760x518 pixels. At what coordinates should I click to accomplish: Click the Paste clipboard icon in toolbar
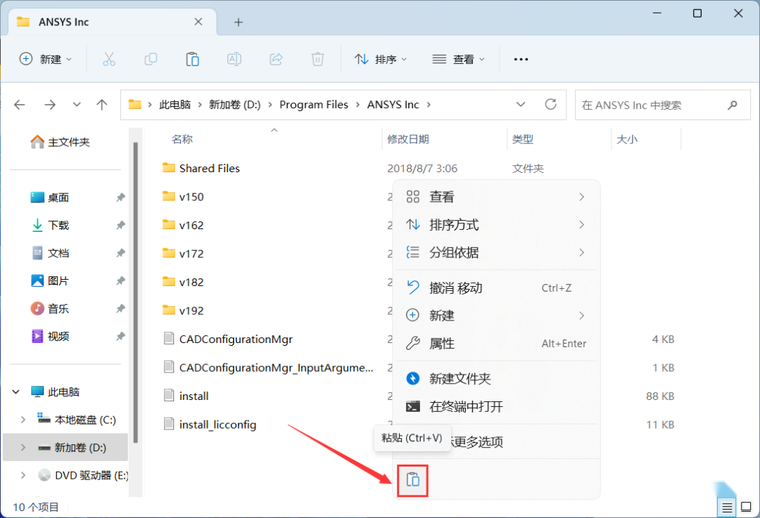192,59
